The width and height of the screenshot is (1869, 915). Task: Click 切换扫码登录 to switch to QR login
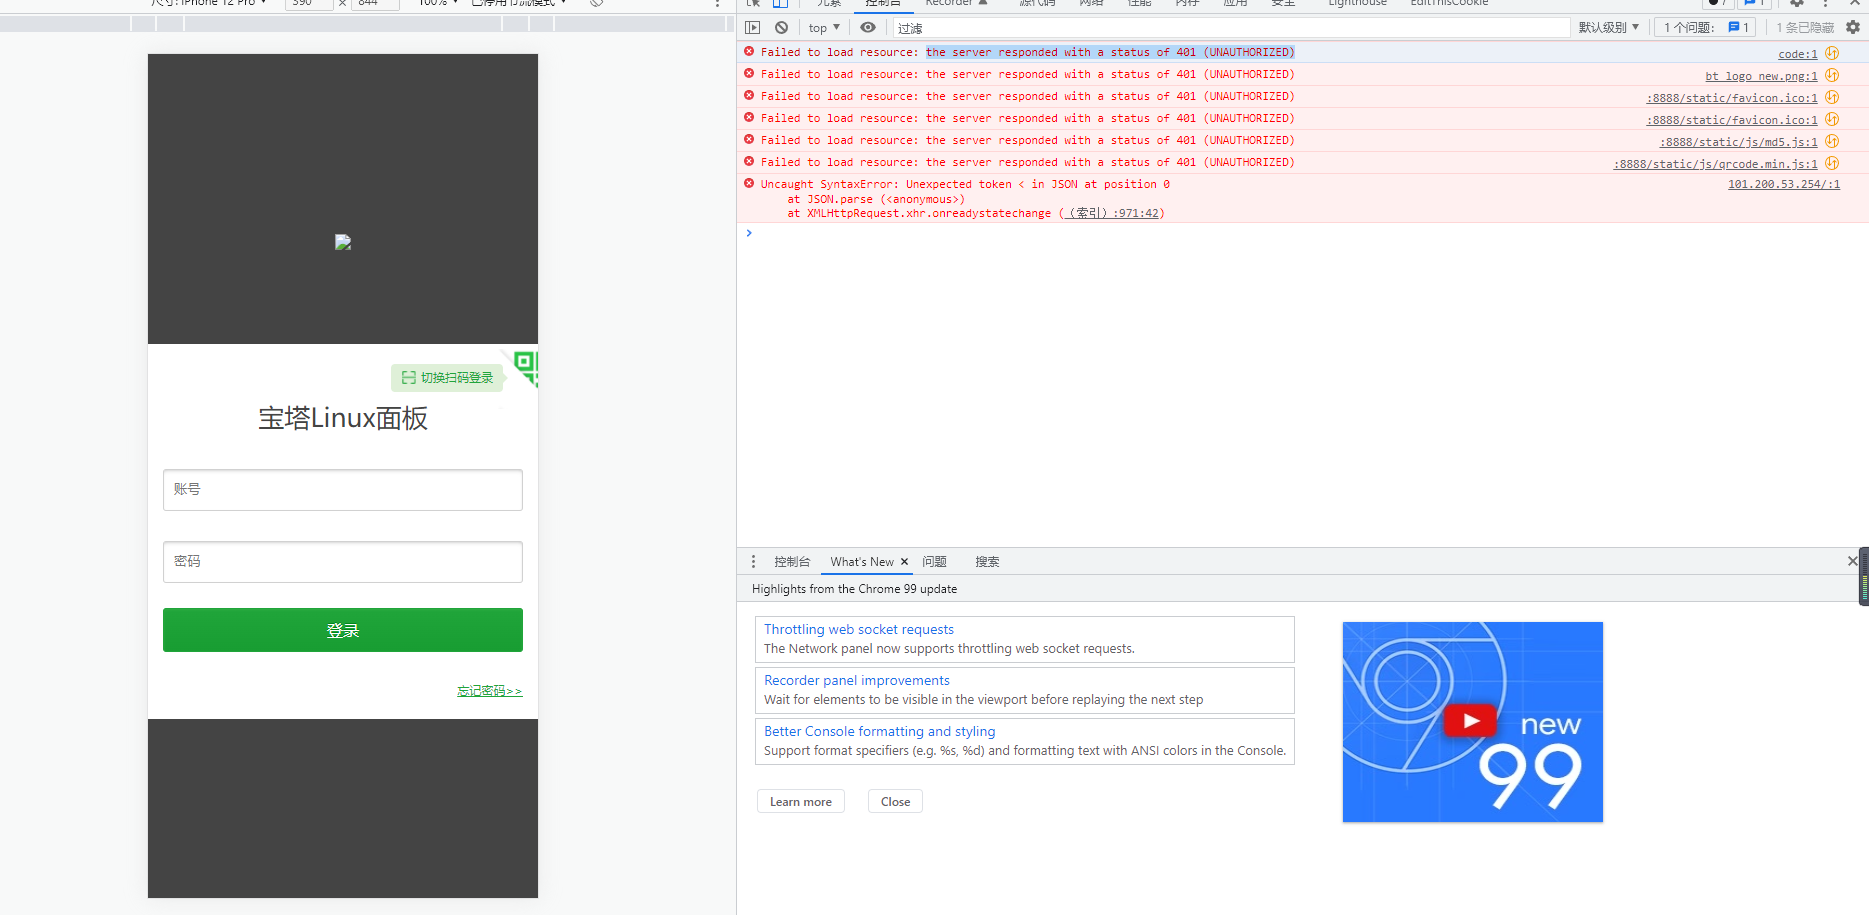(447, 378)
